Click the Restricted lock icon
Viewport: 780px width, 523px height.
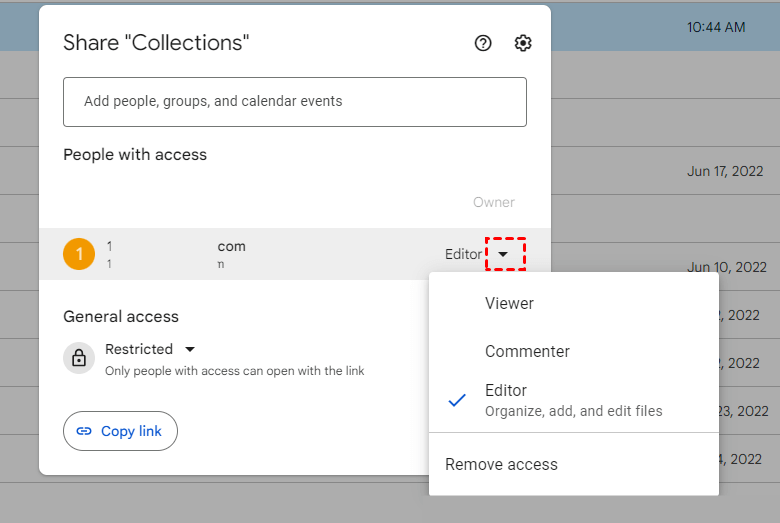(x=79, y=358)
